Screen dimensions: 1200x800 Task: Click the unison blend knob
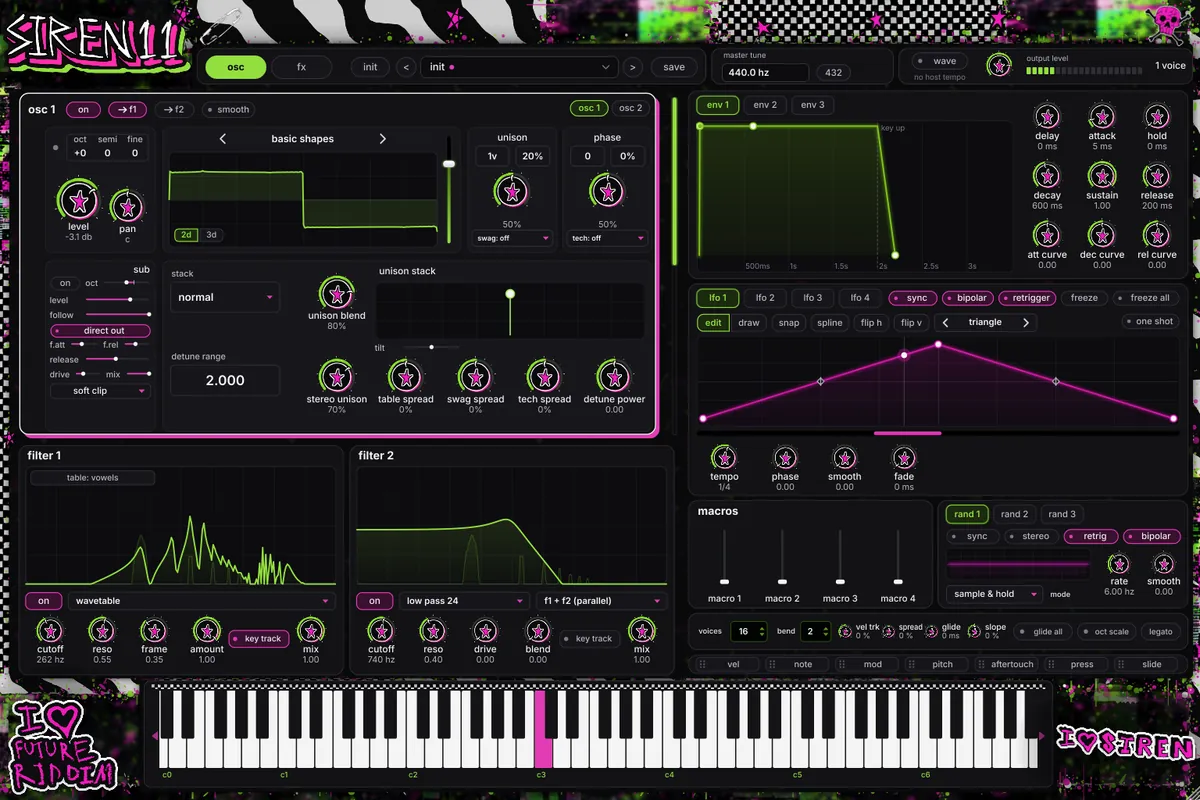pyautogui.click(x=337, y=295)
